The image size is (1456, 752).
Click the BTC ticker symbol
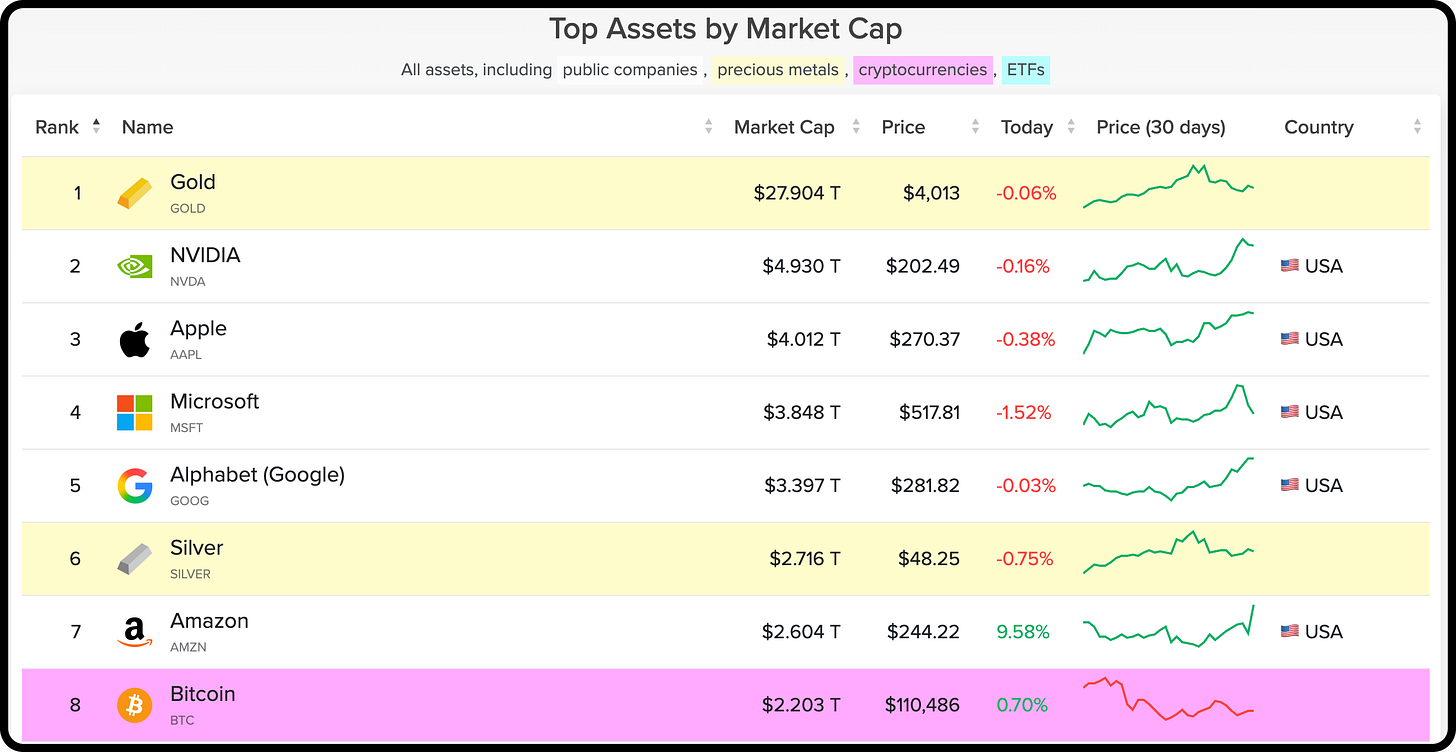tap(182, 720)
